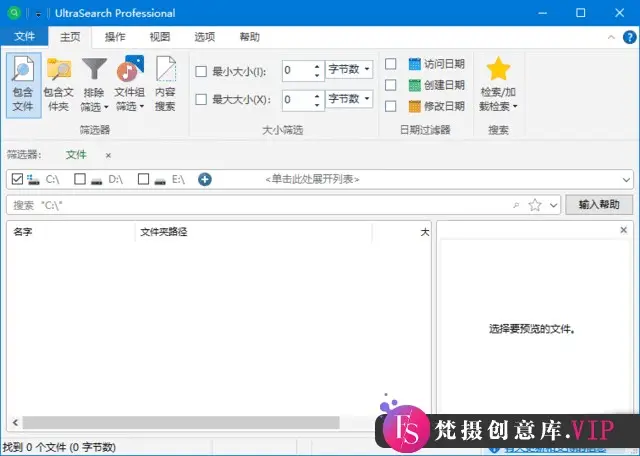Click the D:\ drive icon
Screen dimensions: 640x456
pos(97,180)
